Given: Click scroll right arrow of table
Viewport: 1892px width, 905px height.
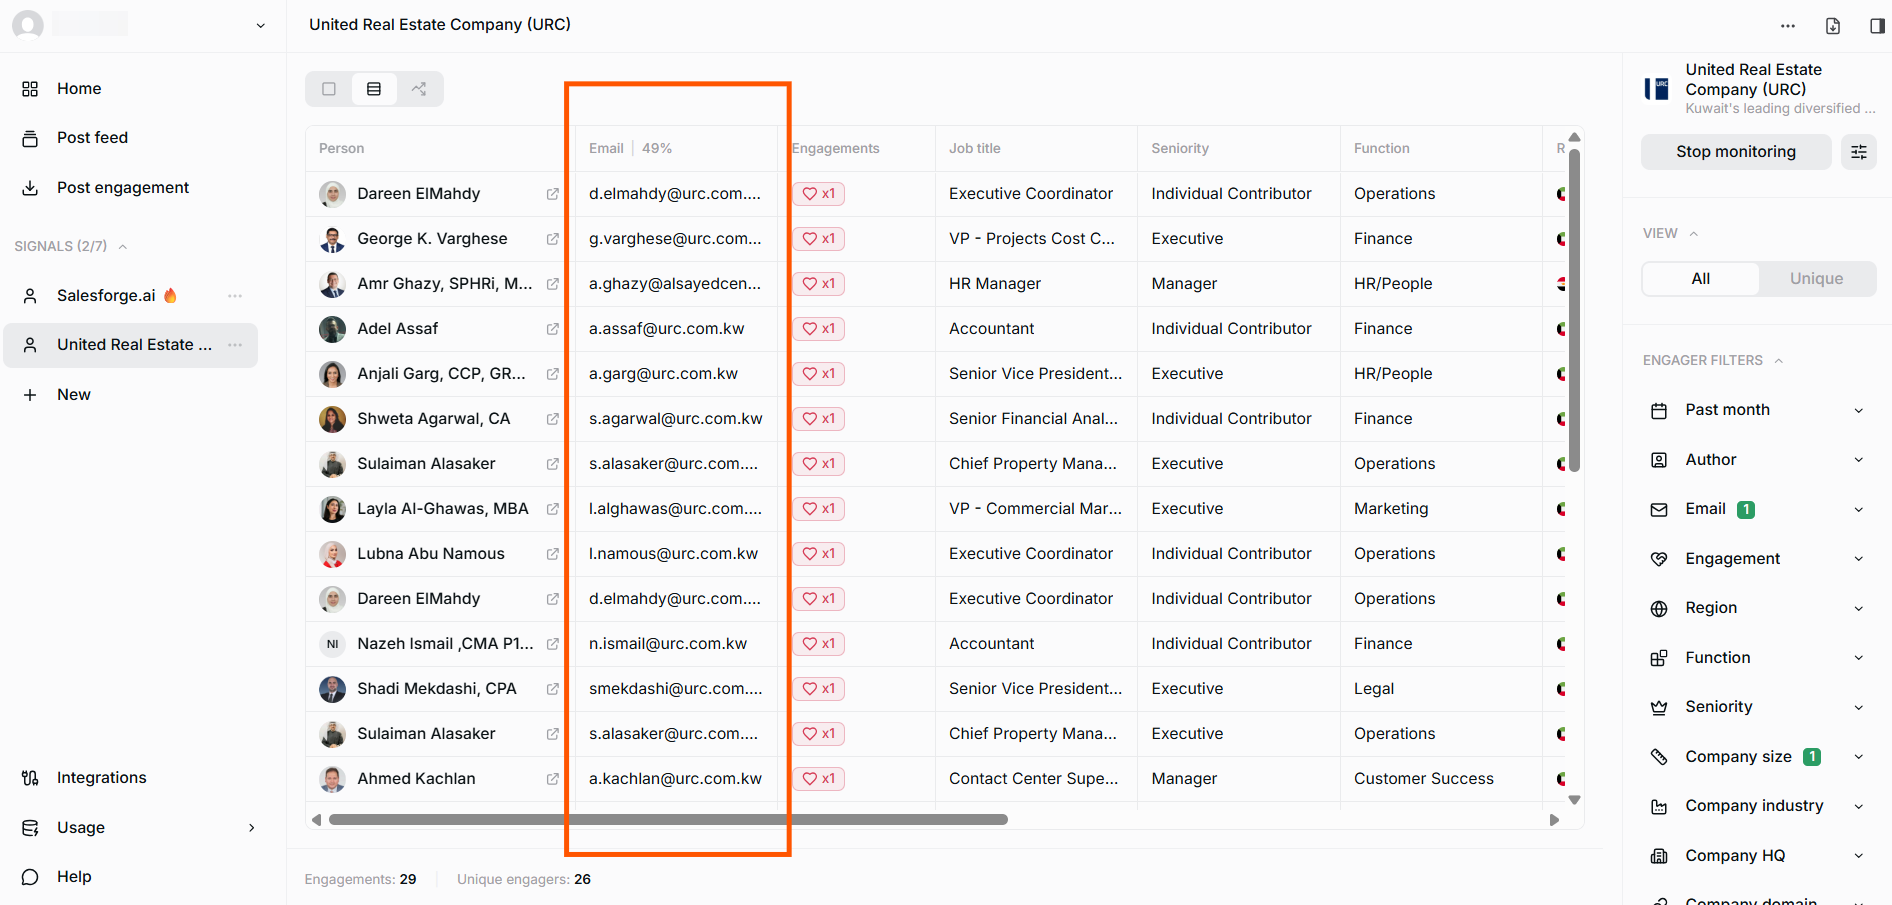Looking at the screenshot, I should pyautogui.click(x=1554, y=820).
